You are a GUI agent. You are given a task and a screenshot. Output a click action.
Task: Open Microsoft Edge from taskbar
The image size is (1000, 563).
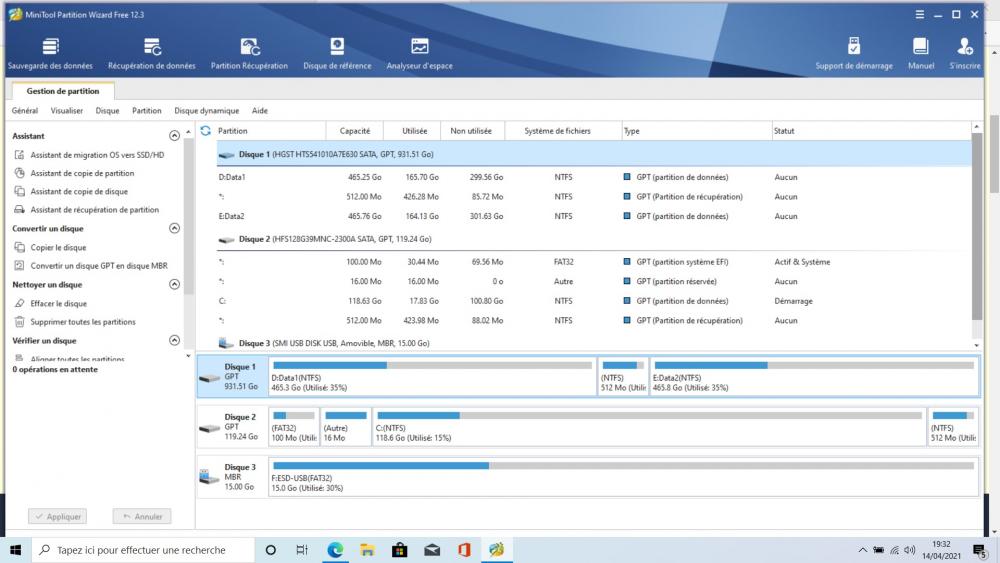(335, 550)
